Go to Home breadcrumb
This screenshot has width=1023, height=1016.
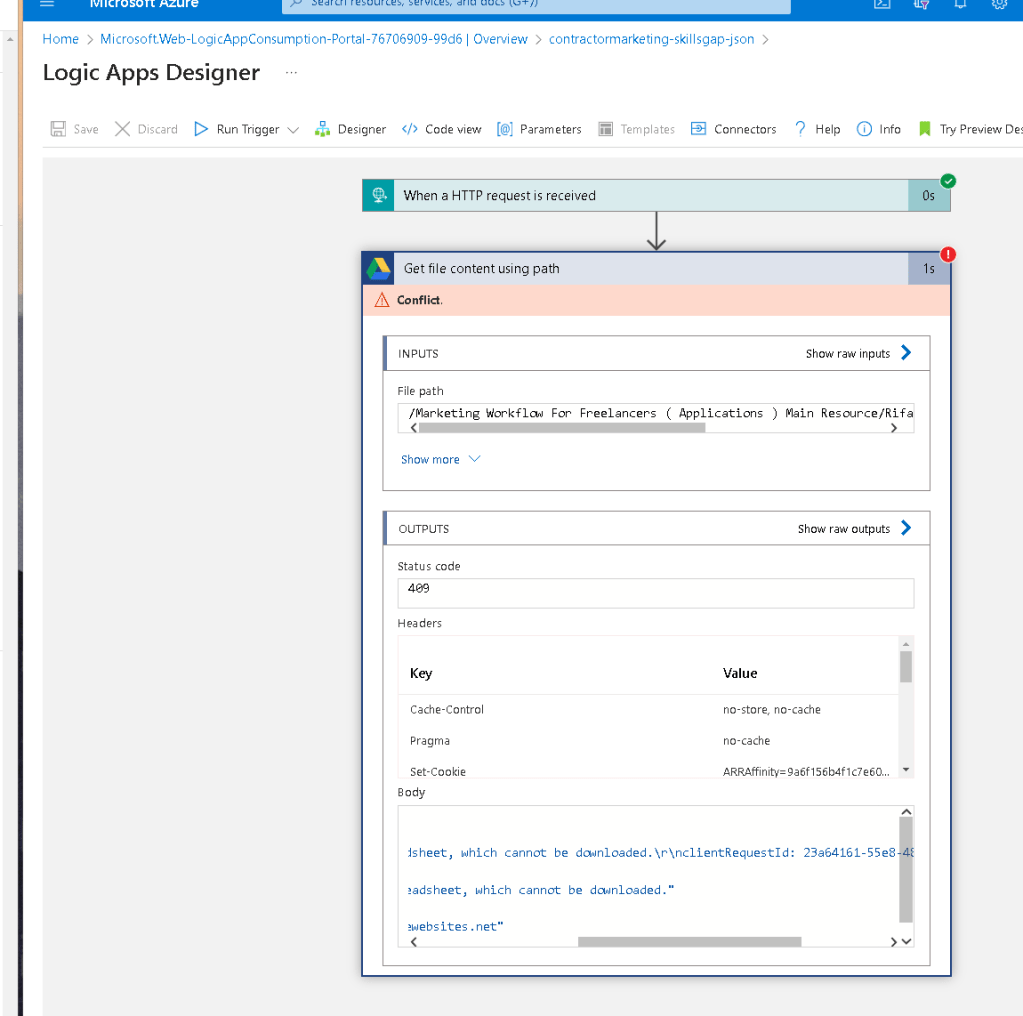coord(60,39)
